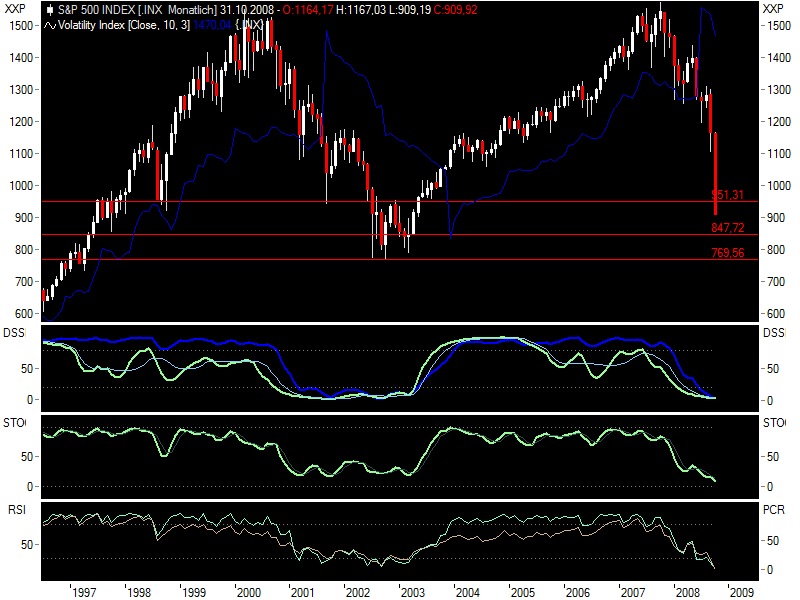Click the 2007 year label
The image size is (800, 600).
(633, 592)
